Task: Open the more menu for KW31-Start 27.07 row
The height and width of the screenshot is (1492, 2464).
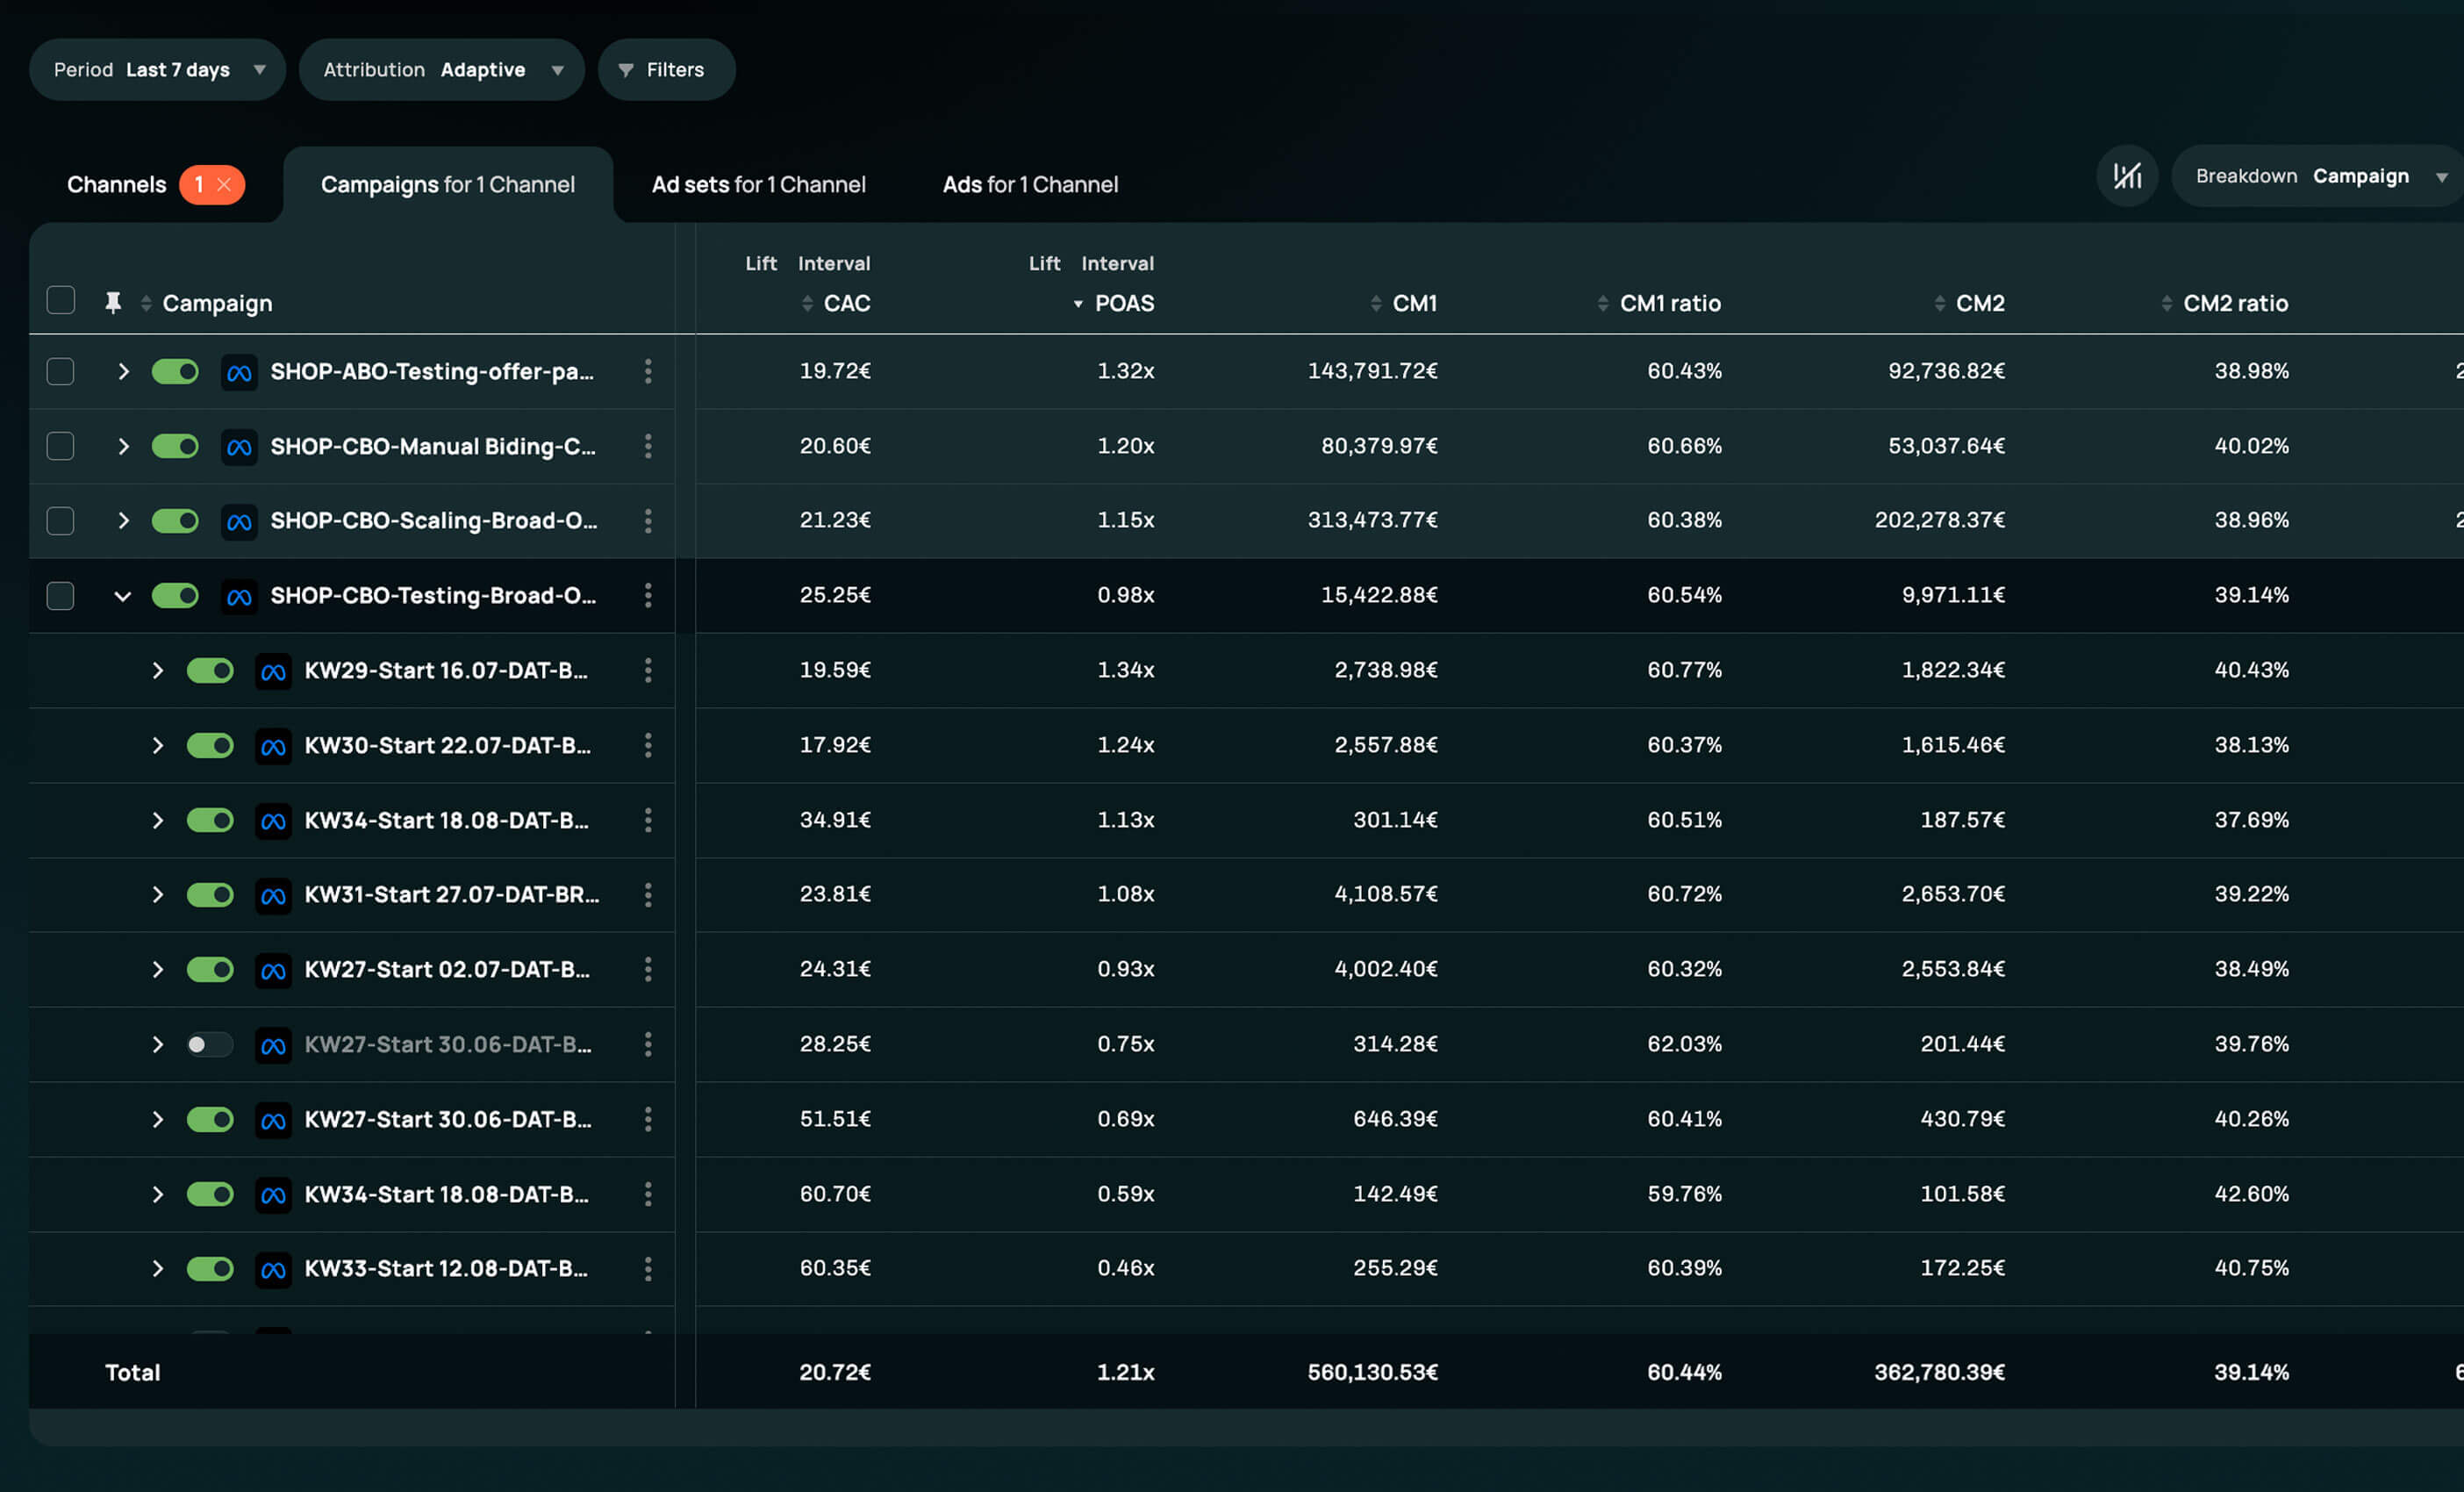Action: 648,894
